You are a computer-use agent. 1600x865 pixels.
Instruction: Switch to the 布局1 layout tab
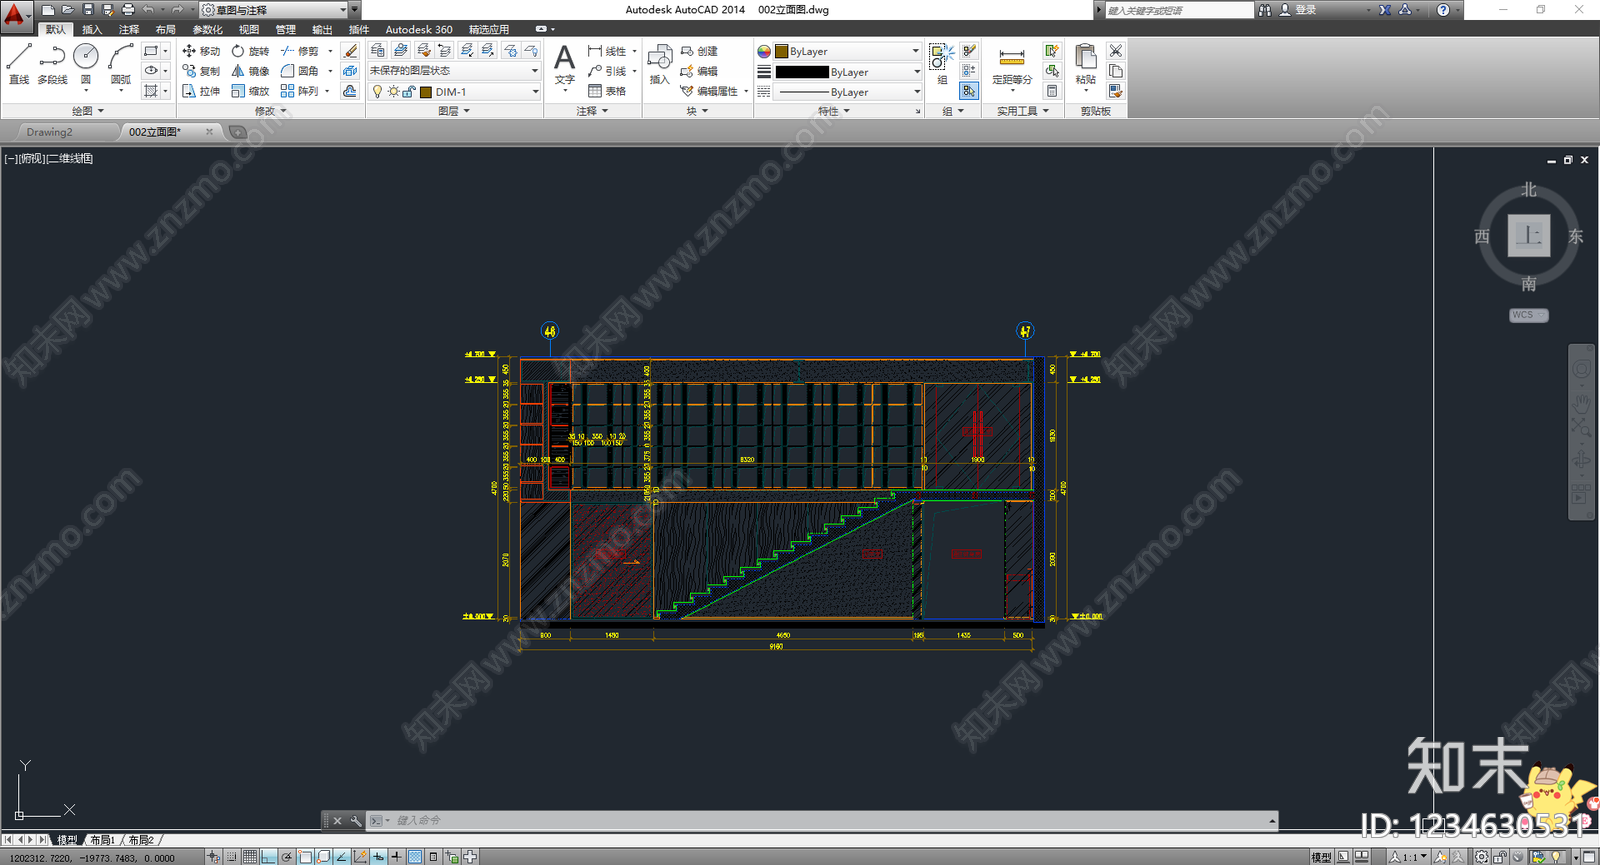[x=102, y=840]
